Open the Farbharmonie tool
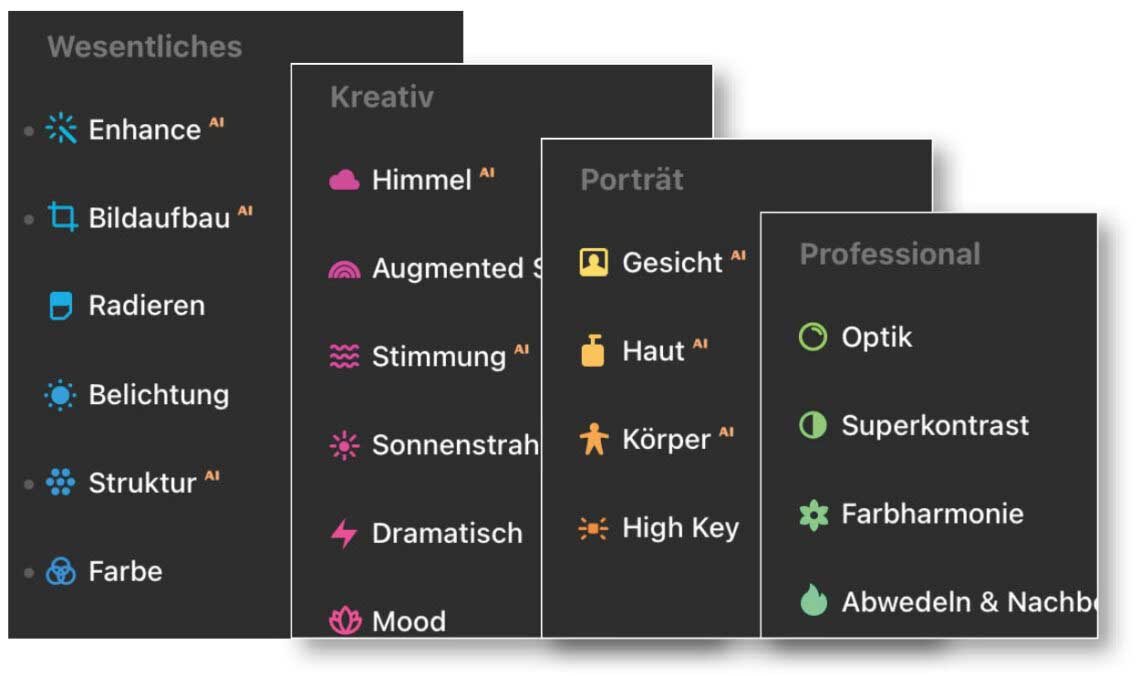1140x676 pixels. [x=932, y=514]
